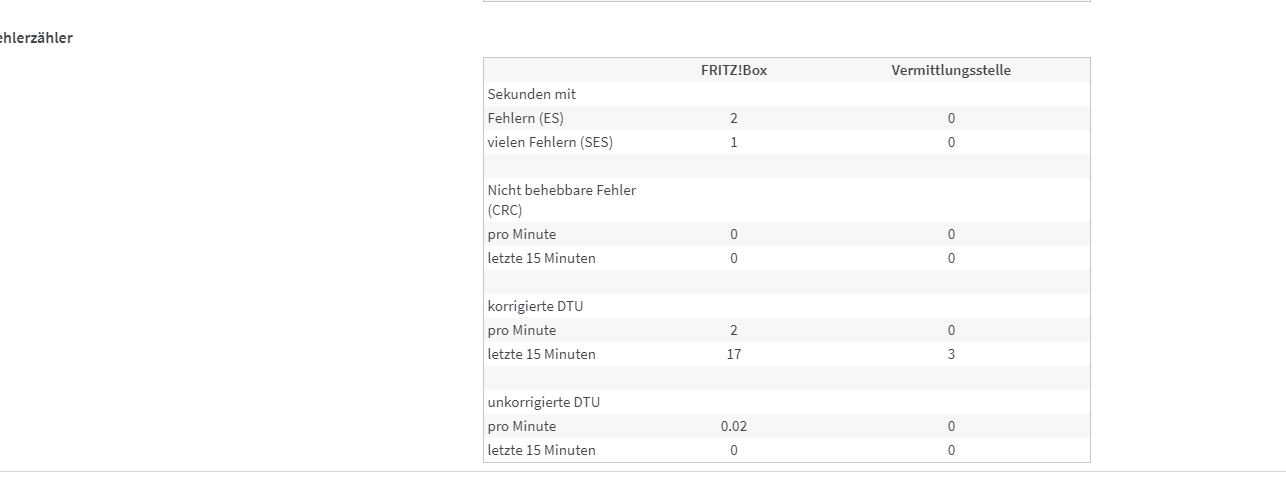Click the Fehlerzähler section heading

tap(36, 38)
